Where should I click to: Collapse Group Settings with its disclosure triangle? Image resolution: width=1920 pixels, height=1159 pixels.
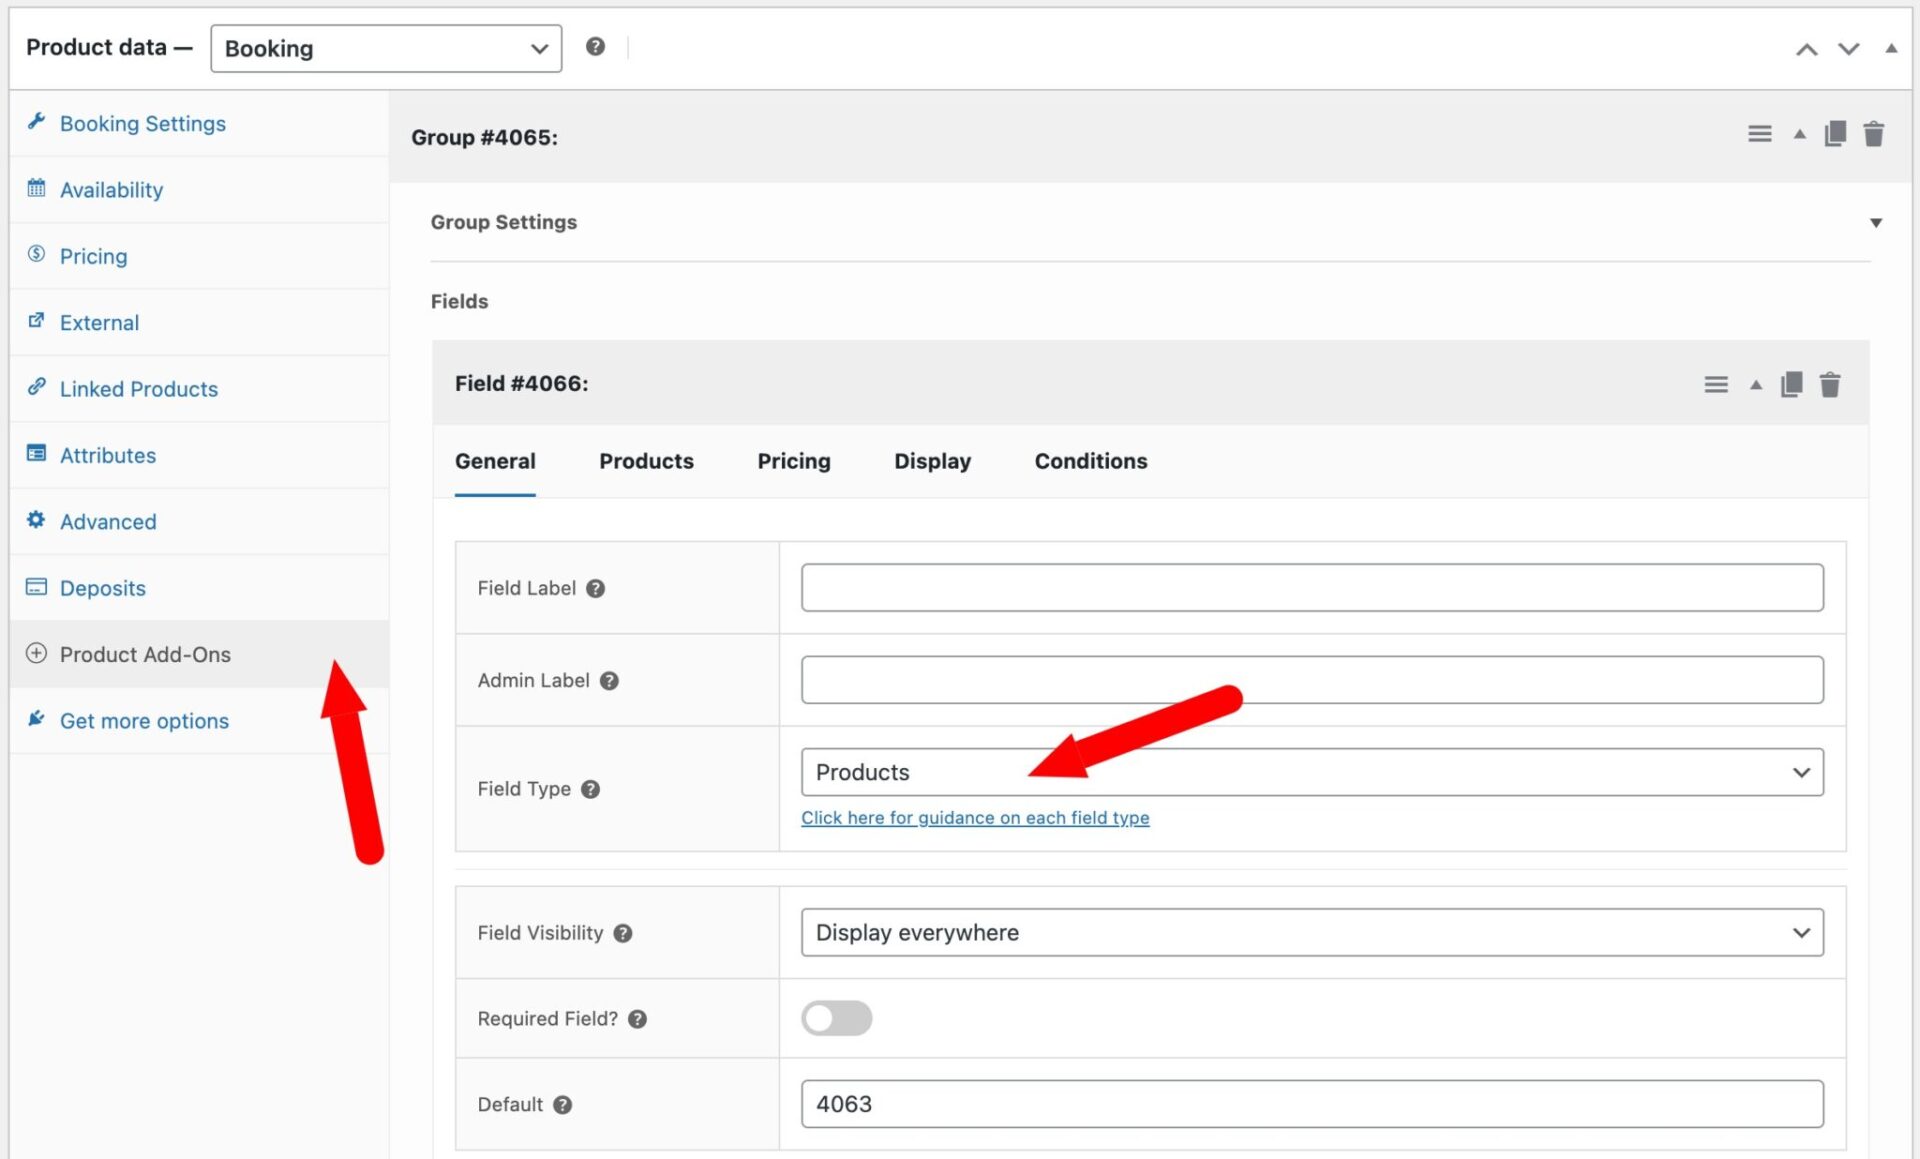[1876, 222]
